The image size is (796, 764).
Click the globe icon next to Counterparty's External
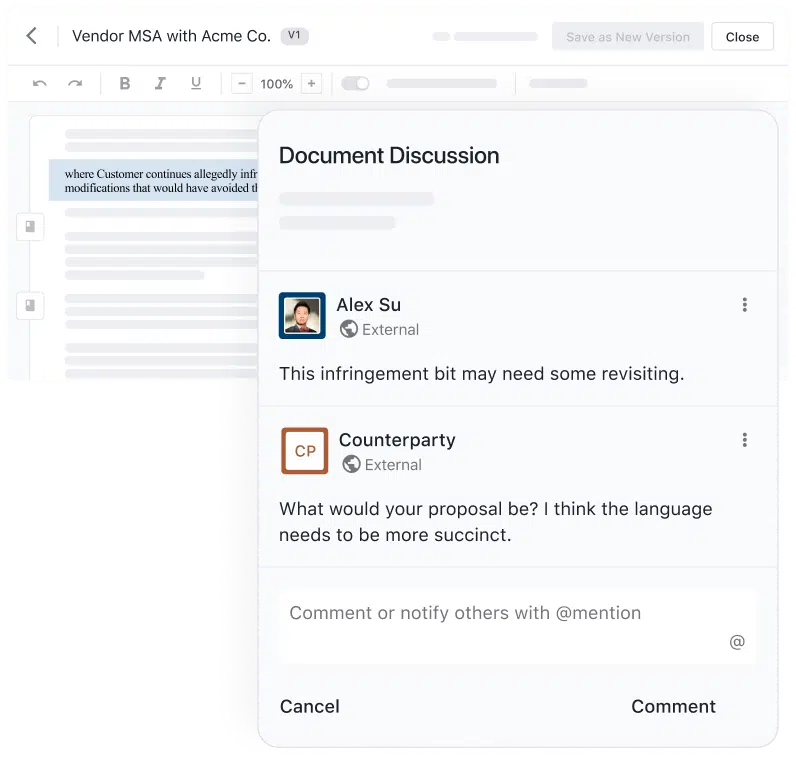point(351,464)
